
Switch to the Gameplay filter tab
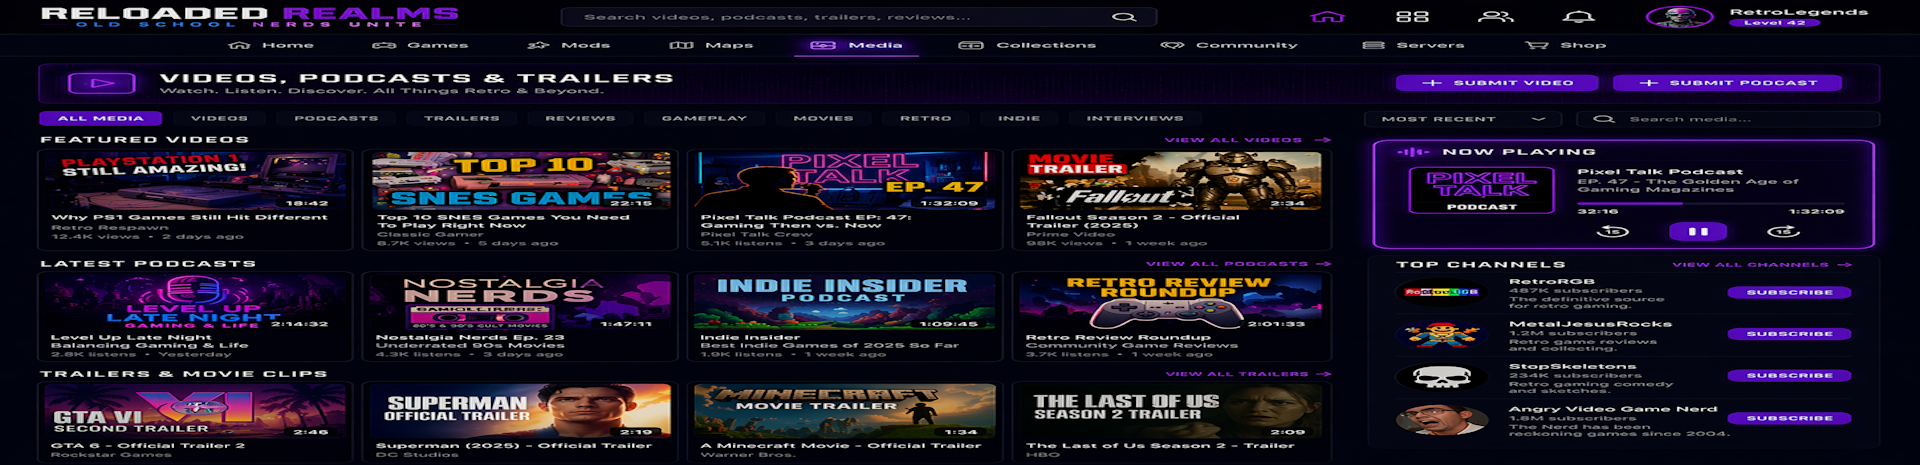point(704,118)
